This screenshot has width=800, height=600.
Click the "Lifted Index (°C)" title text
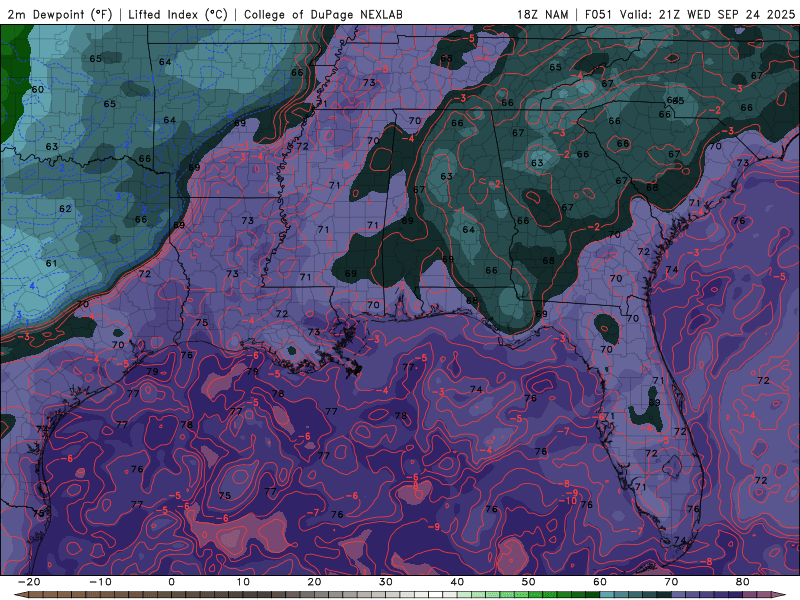(178, 14)
